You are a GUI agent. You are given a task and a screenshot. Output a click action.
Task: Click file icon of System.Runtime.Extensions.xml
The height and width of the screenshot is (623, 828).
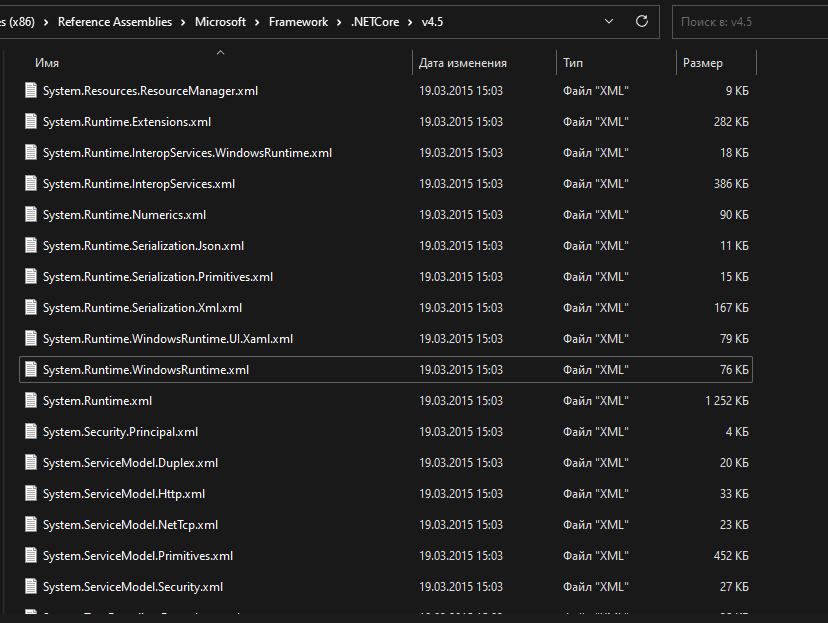(31, 121)
